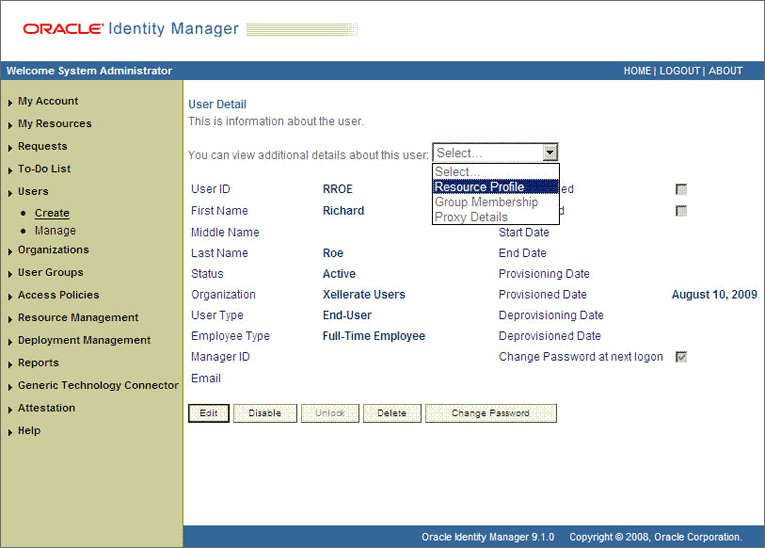Screen dimensions: 765x548
Task: Click the User Detail heading
Action: (x=218, y=104)
